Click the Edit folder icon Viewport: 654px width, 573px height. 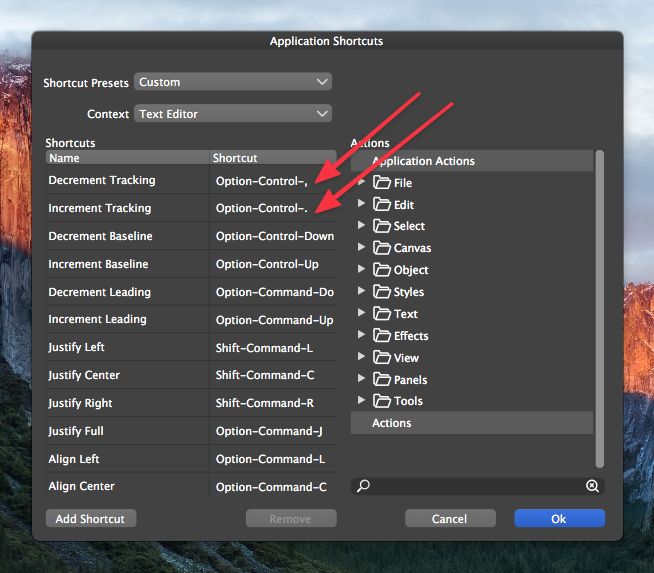(381, 204)
